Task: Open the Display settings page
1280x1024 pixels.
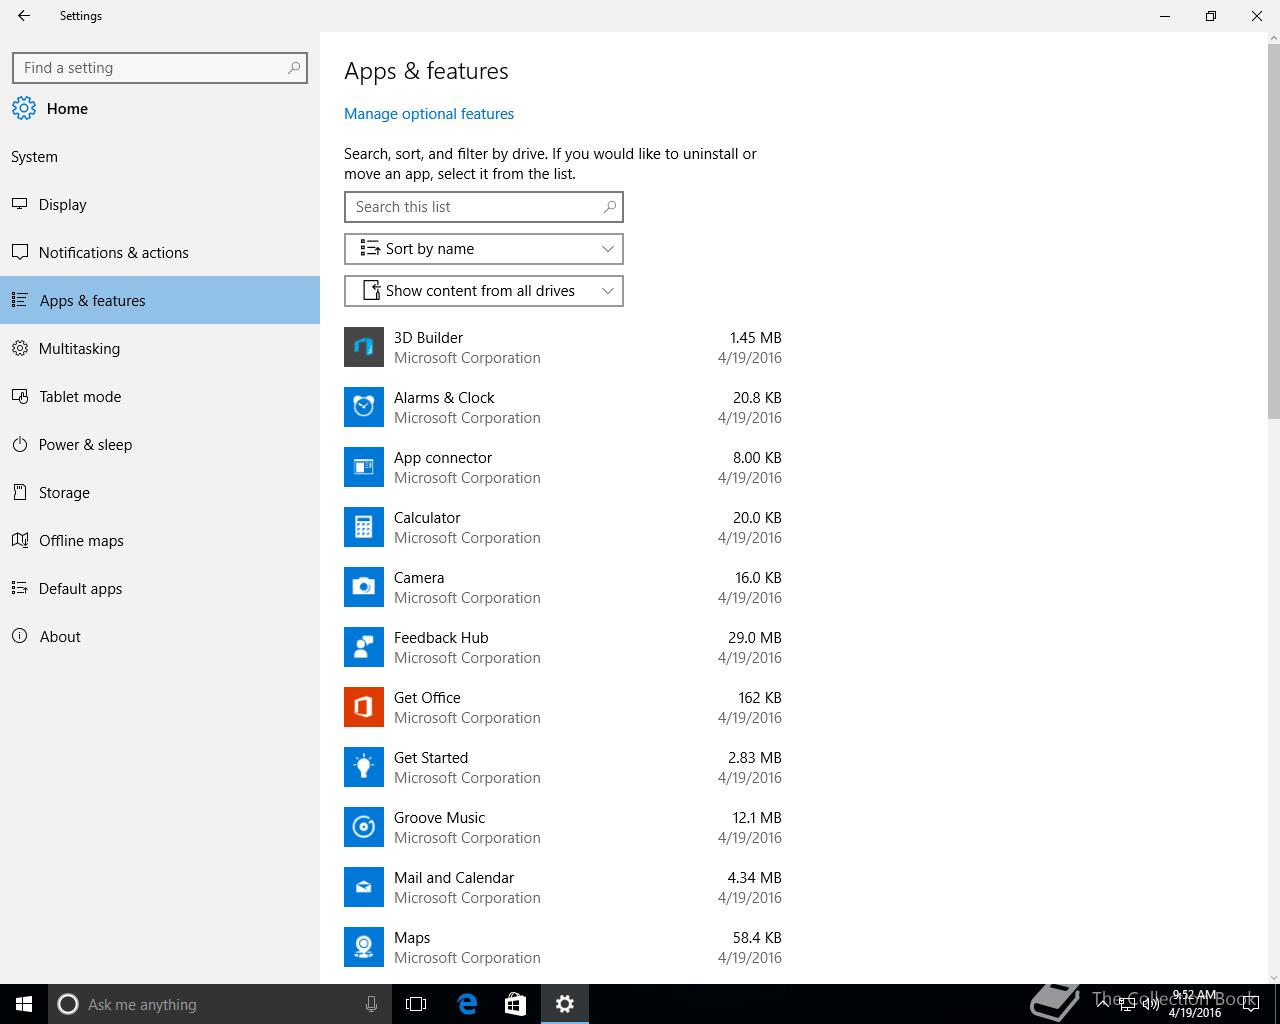Action: coord(62,205)
